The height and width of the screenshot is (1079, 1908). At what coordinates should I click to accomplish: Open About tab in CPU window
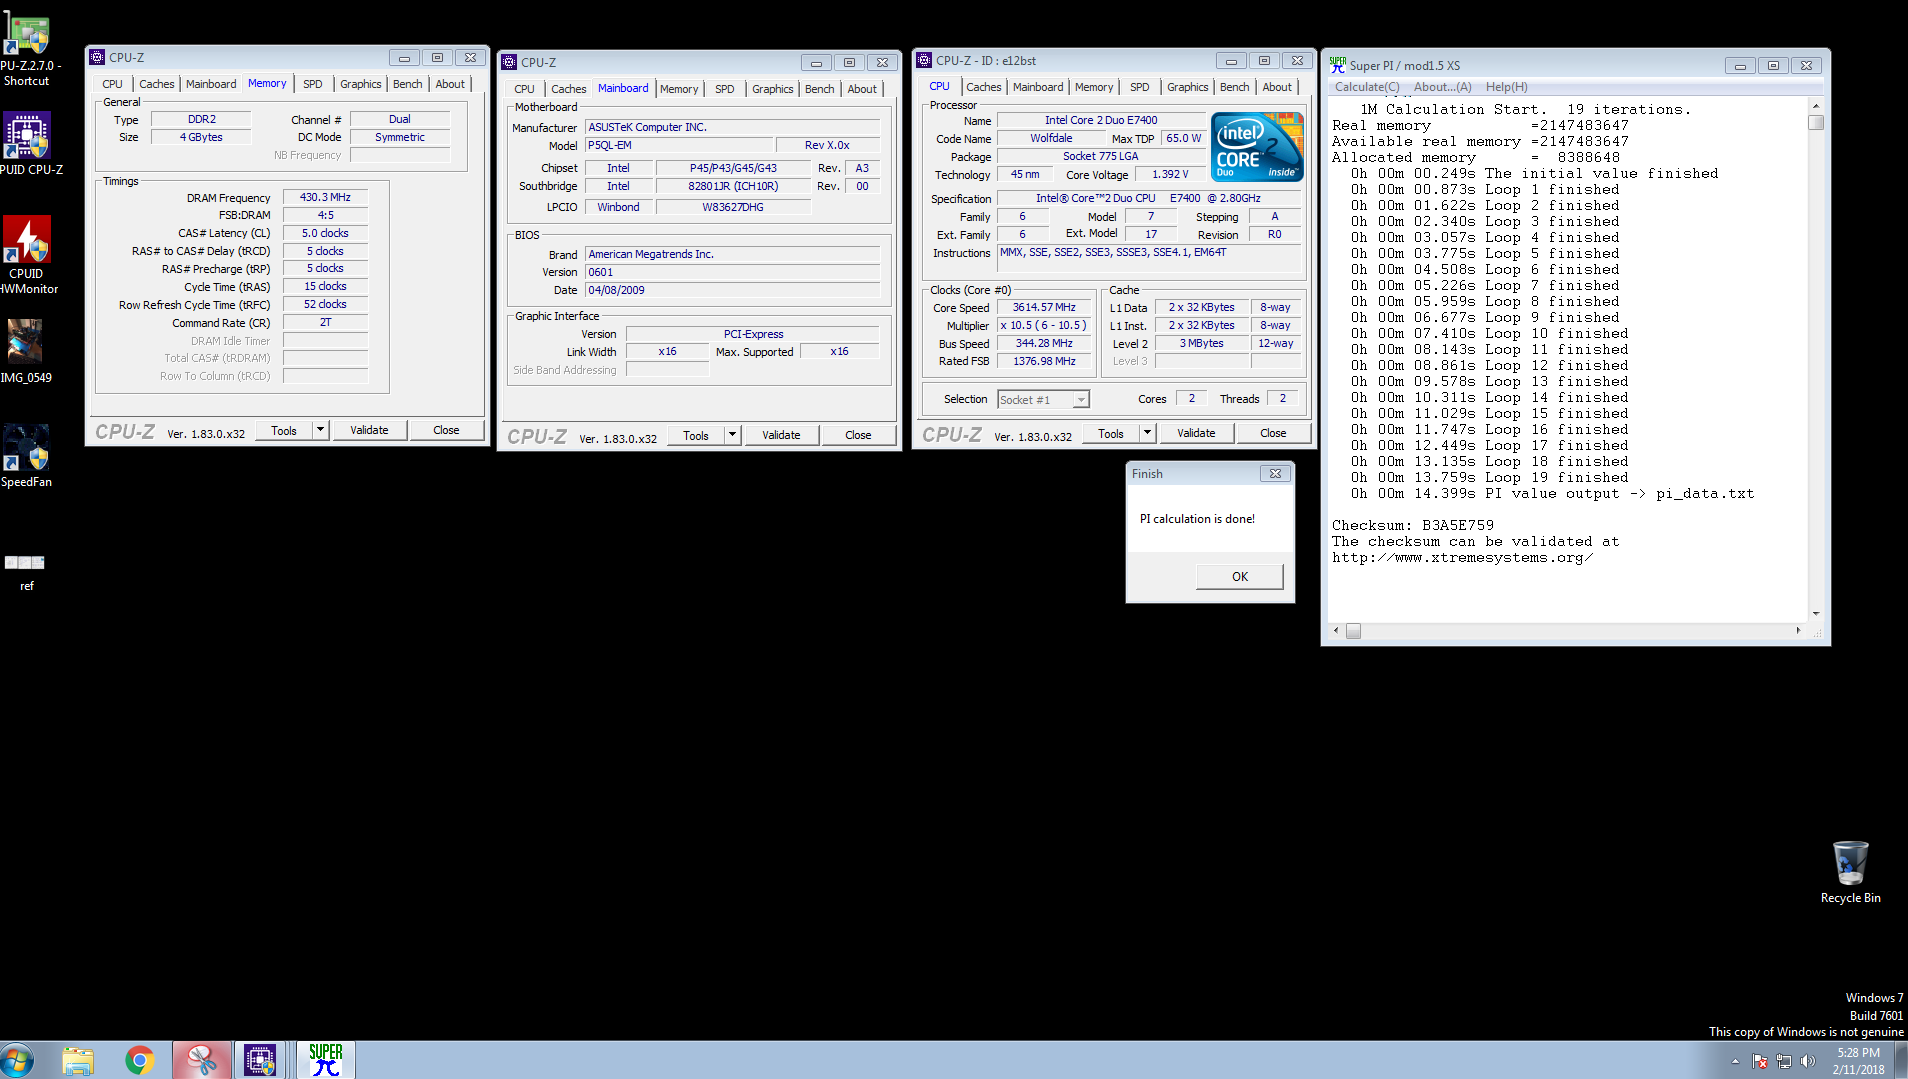(x=1276, y=87)
